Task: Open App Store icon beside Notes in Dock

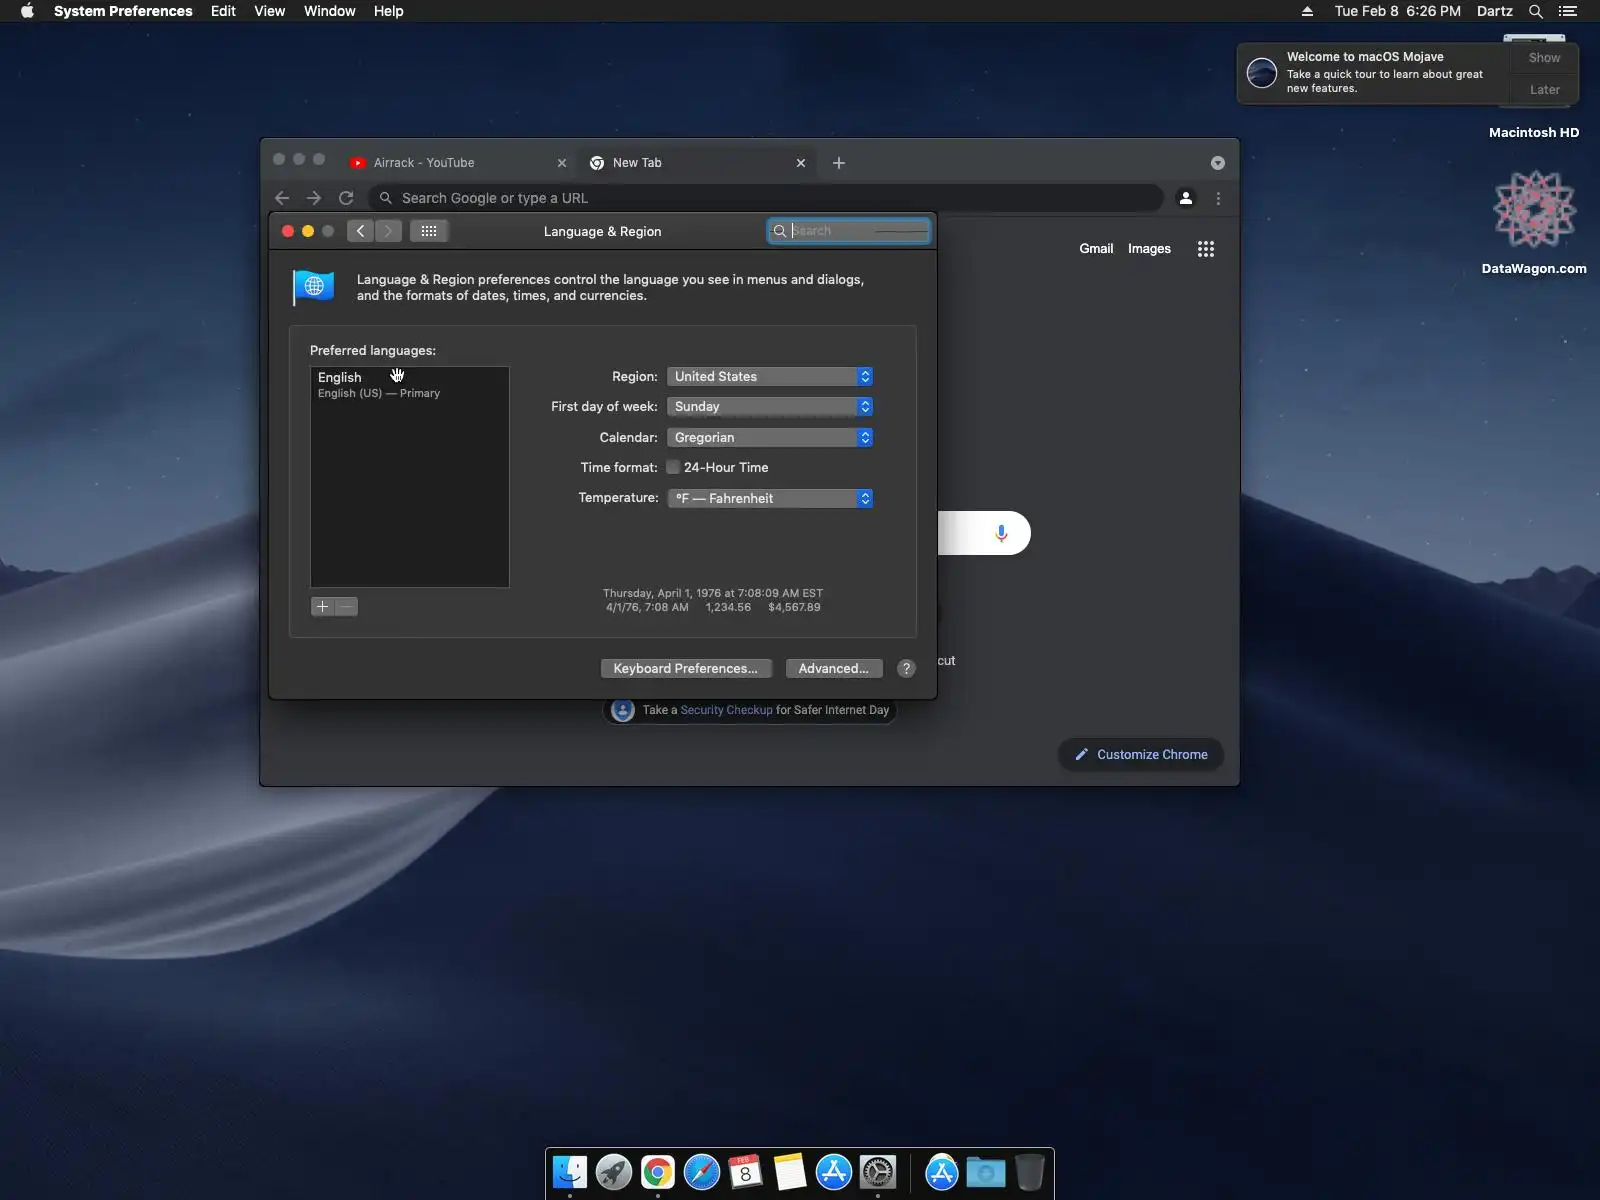Action: click(834, 1172)
